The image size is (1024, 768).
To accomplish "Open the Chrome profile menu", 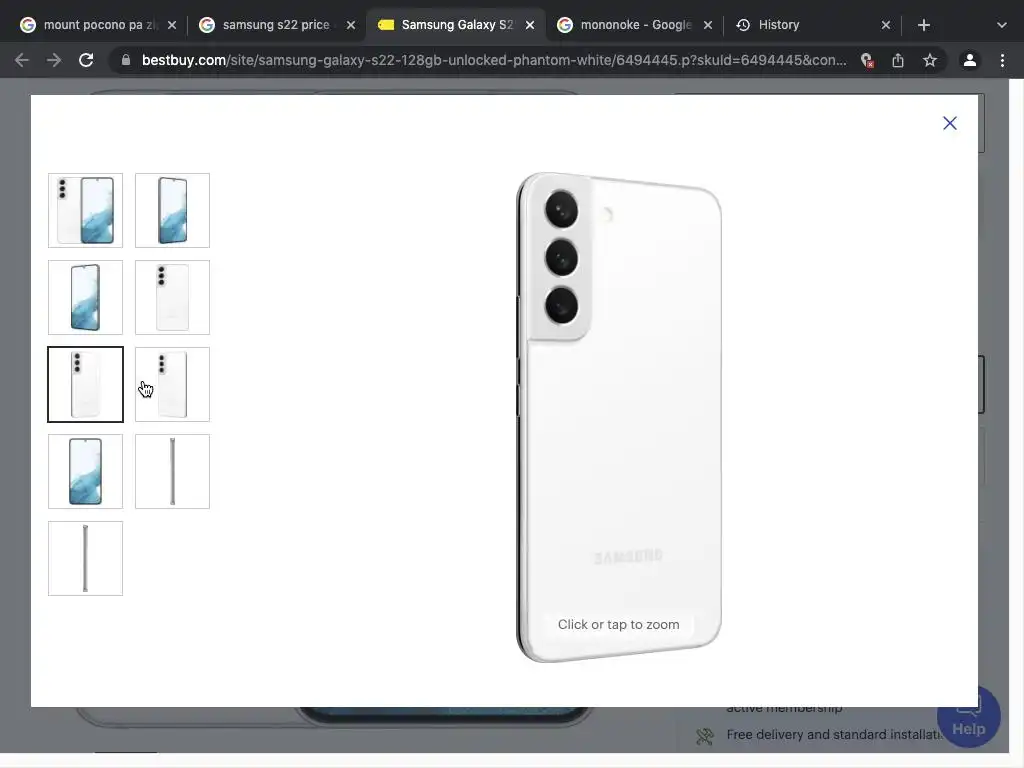I will pos(970,60).
